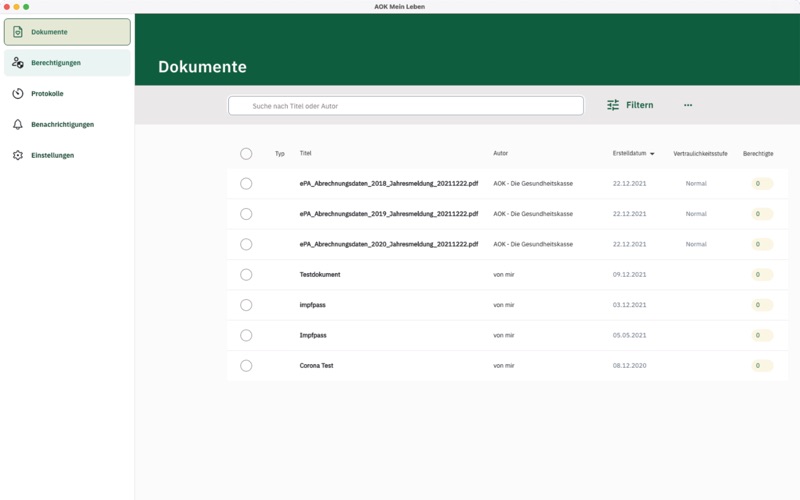Click date 09.12.2021 in Testdokument row

point(629,274)
